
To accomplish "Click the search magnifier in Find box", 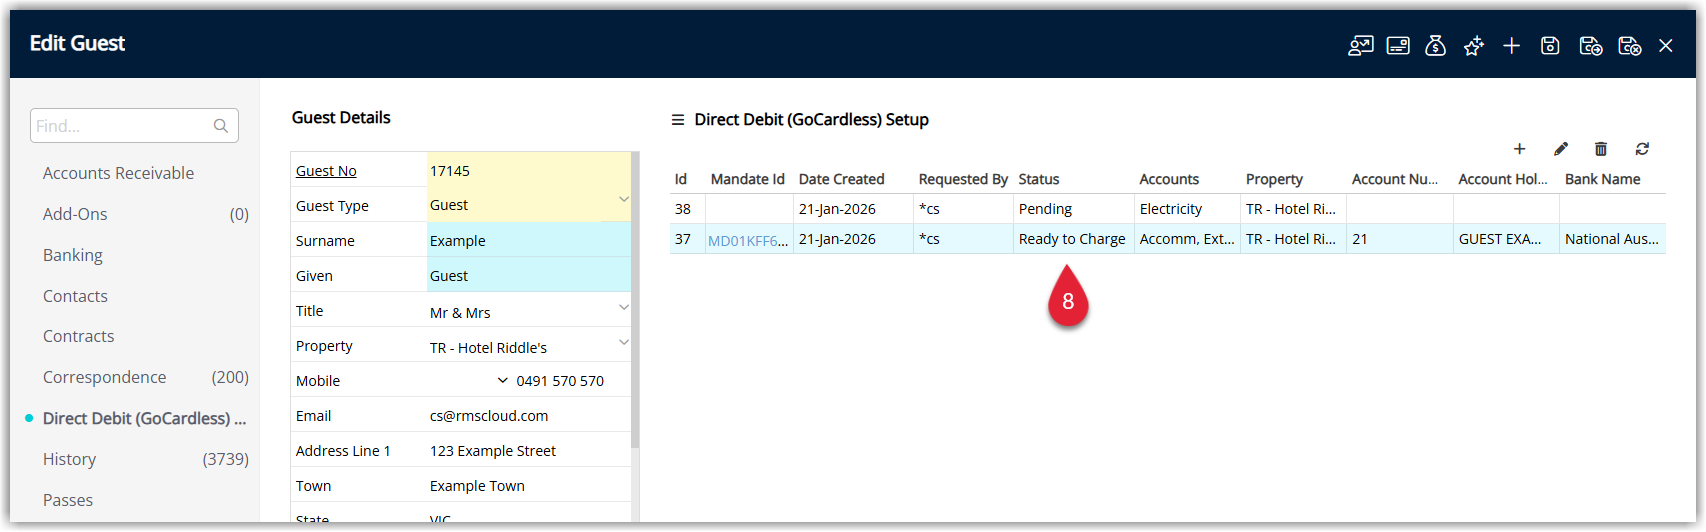I will (x=221, y=126).
